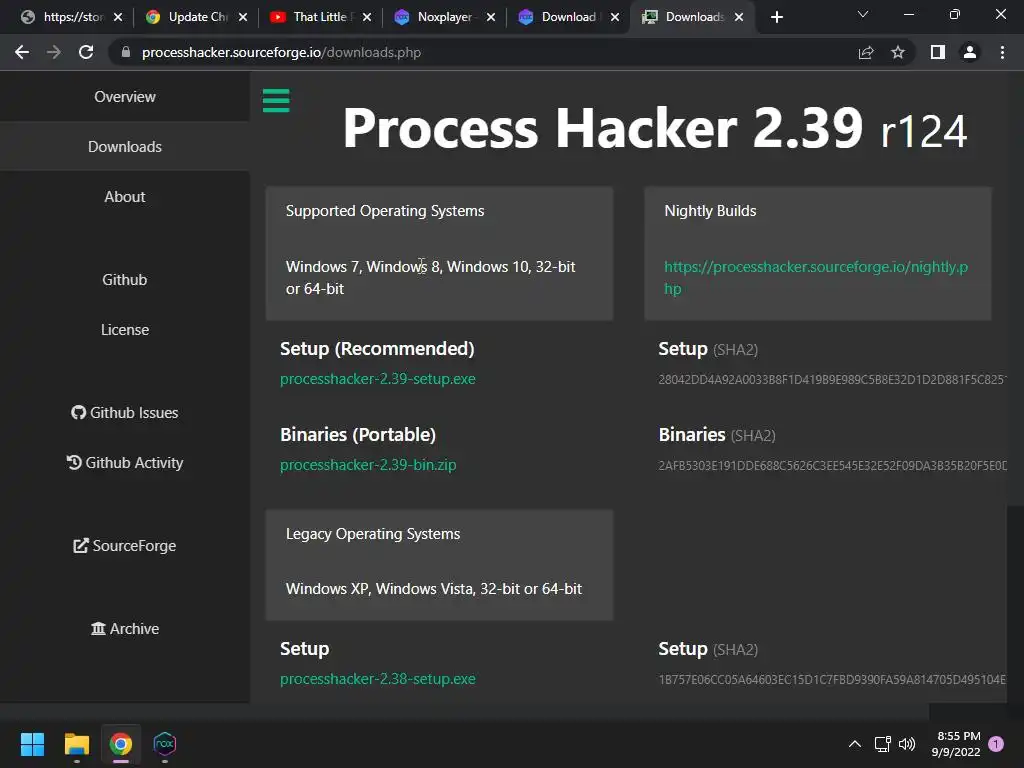Image resolution: width=1024 pixels, height=768 pixels.
Task: Open Github Activity sidebar link
Action: pos(125,463)
